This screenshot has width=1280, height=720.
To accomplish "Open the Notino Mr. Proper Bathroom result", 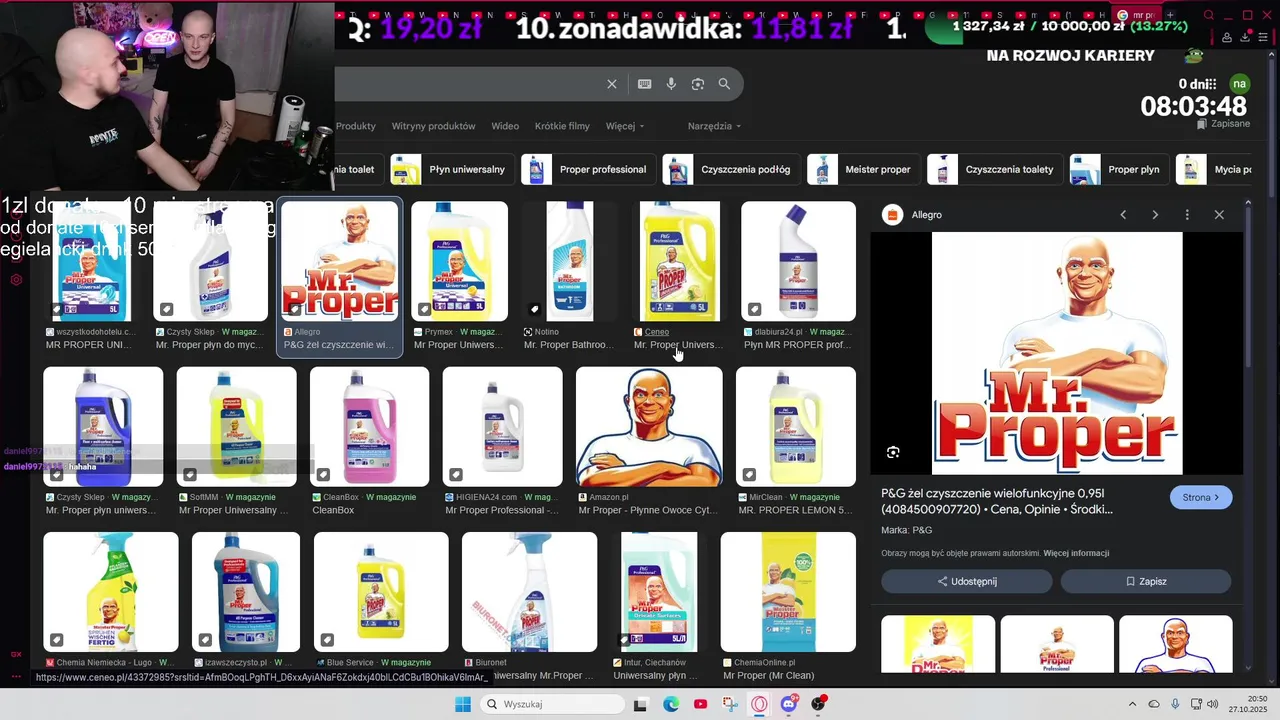I will [570, 261].
